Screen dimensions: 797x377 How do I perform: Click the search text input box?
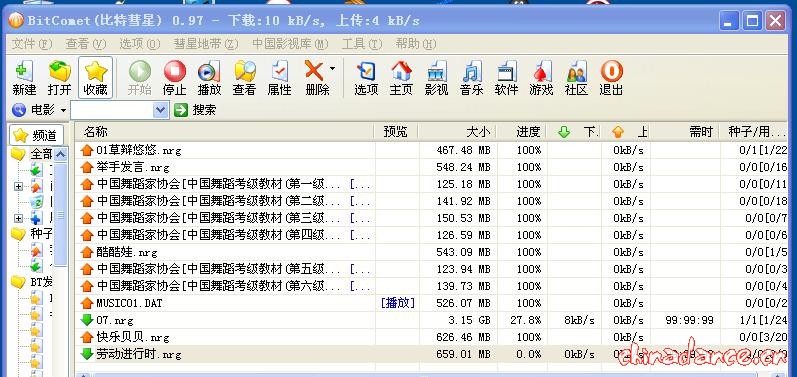112,110
